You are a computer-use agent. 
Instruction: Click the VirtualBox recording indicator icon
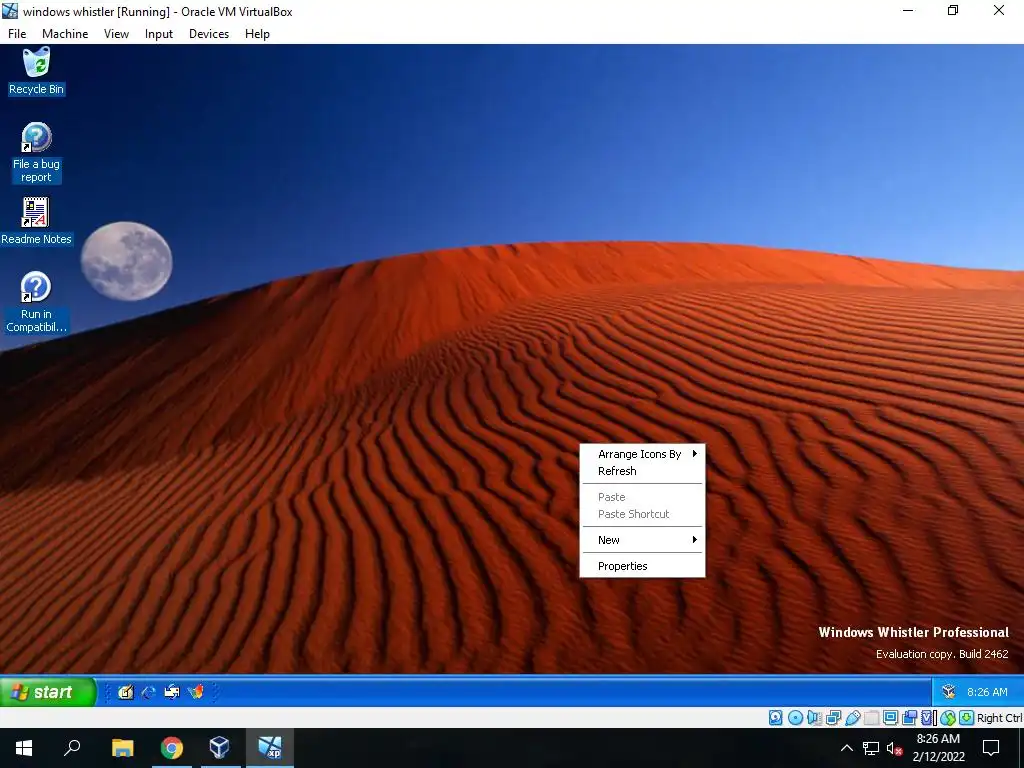(x=909, y=718)
